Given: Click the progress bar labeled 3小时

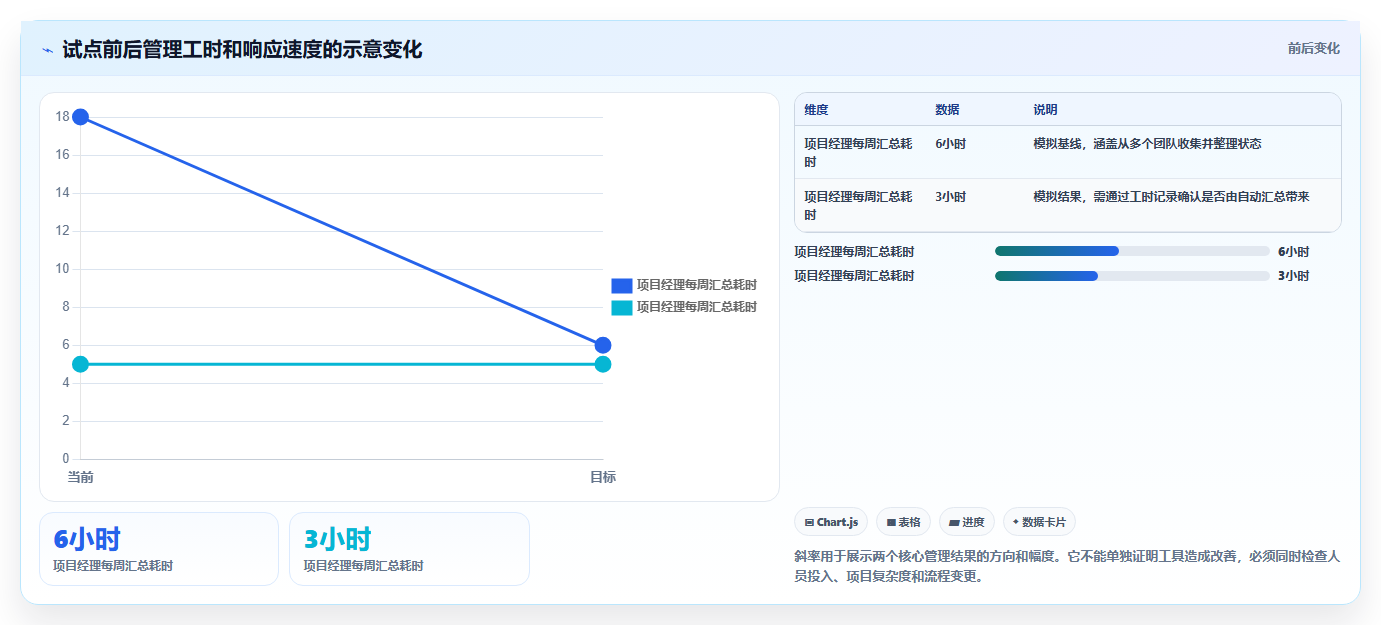Looking at the screenshot, I should (1132, 276).
